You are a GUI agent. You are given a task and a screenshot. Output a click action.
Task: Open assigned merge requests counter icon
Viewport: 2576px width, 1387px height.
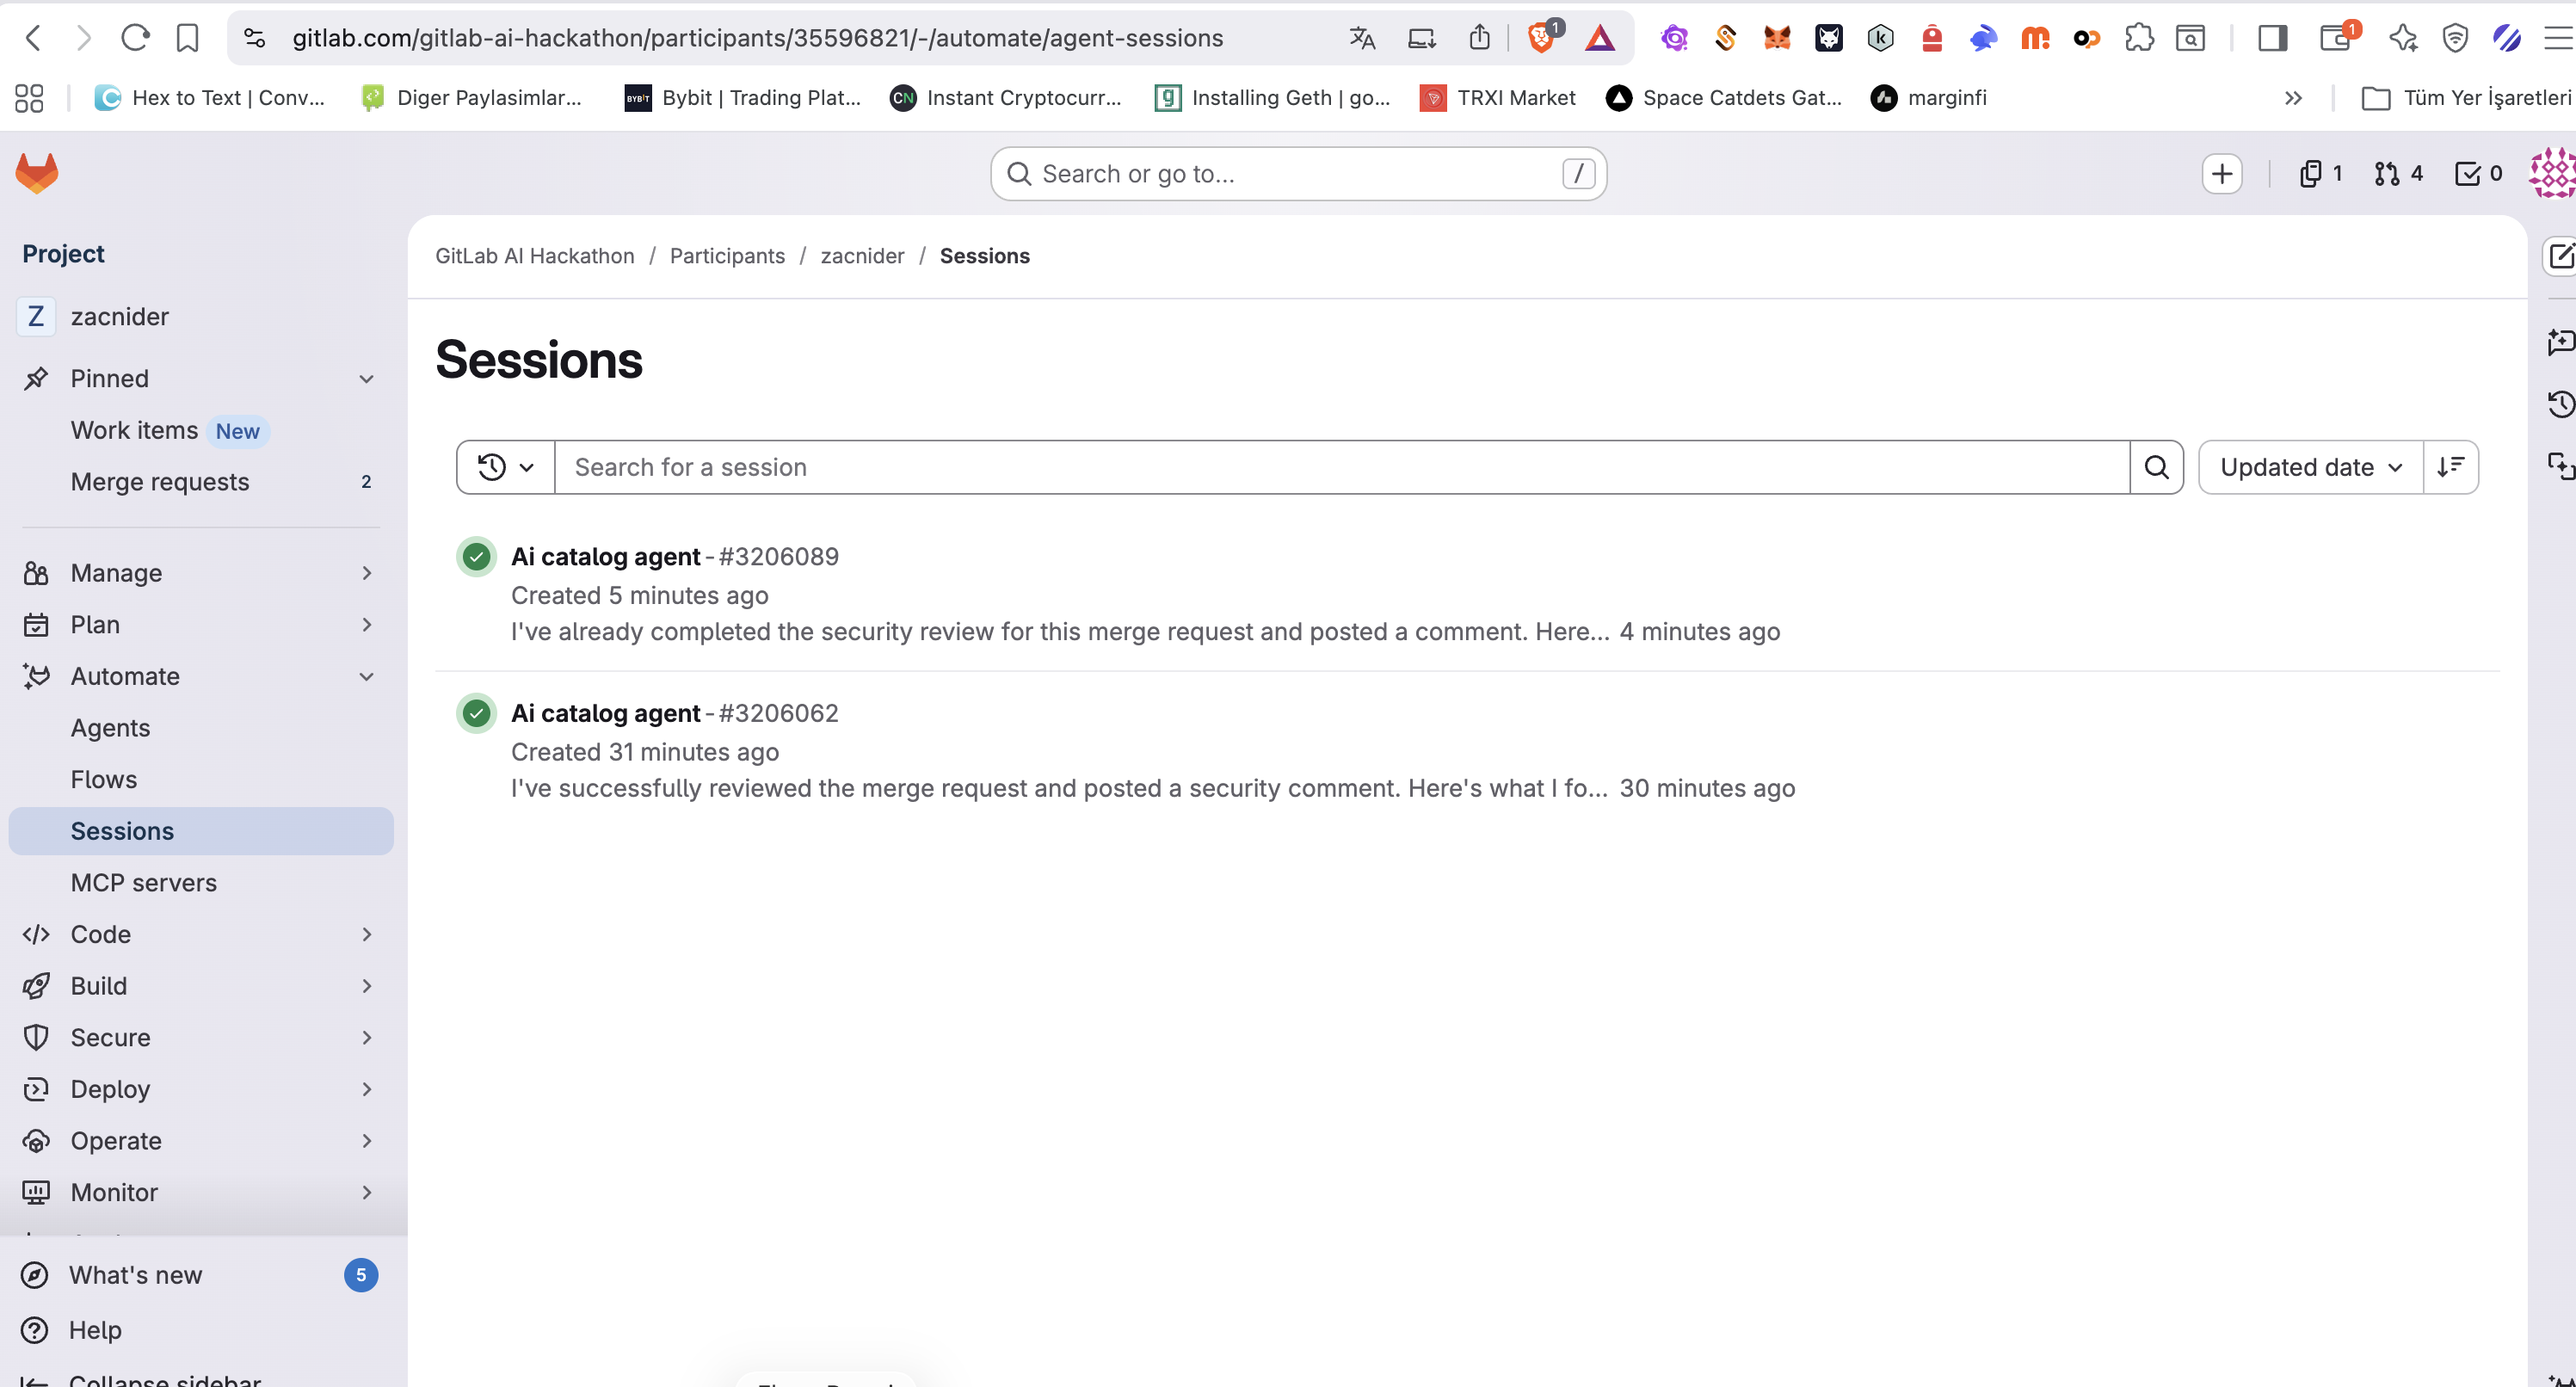(x=2397, y=174)
